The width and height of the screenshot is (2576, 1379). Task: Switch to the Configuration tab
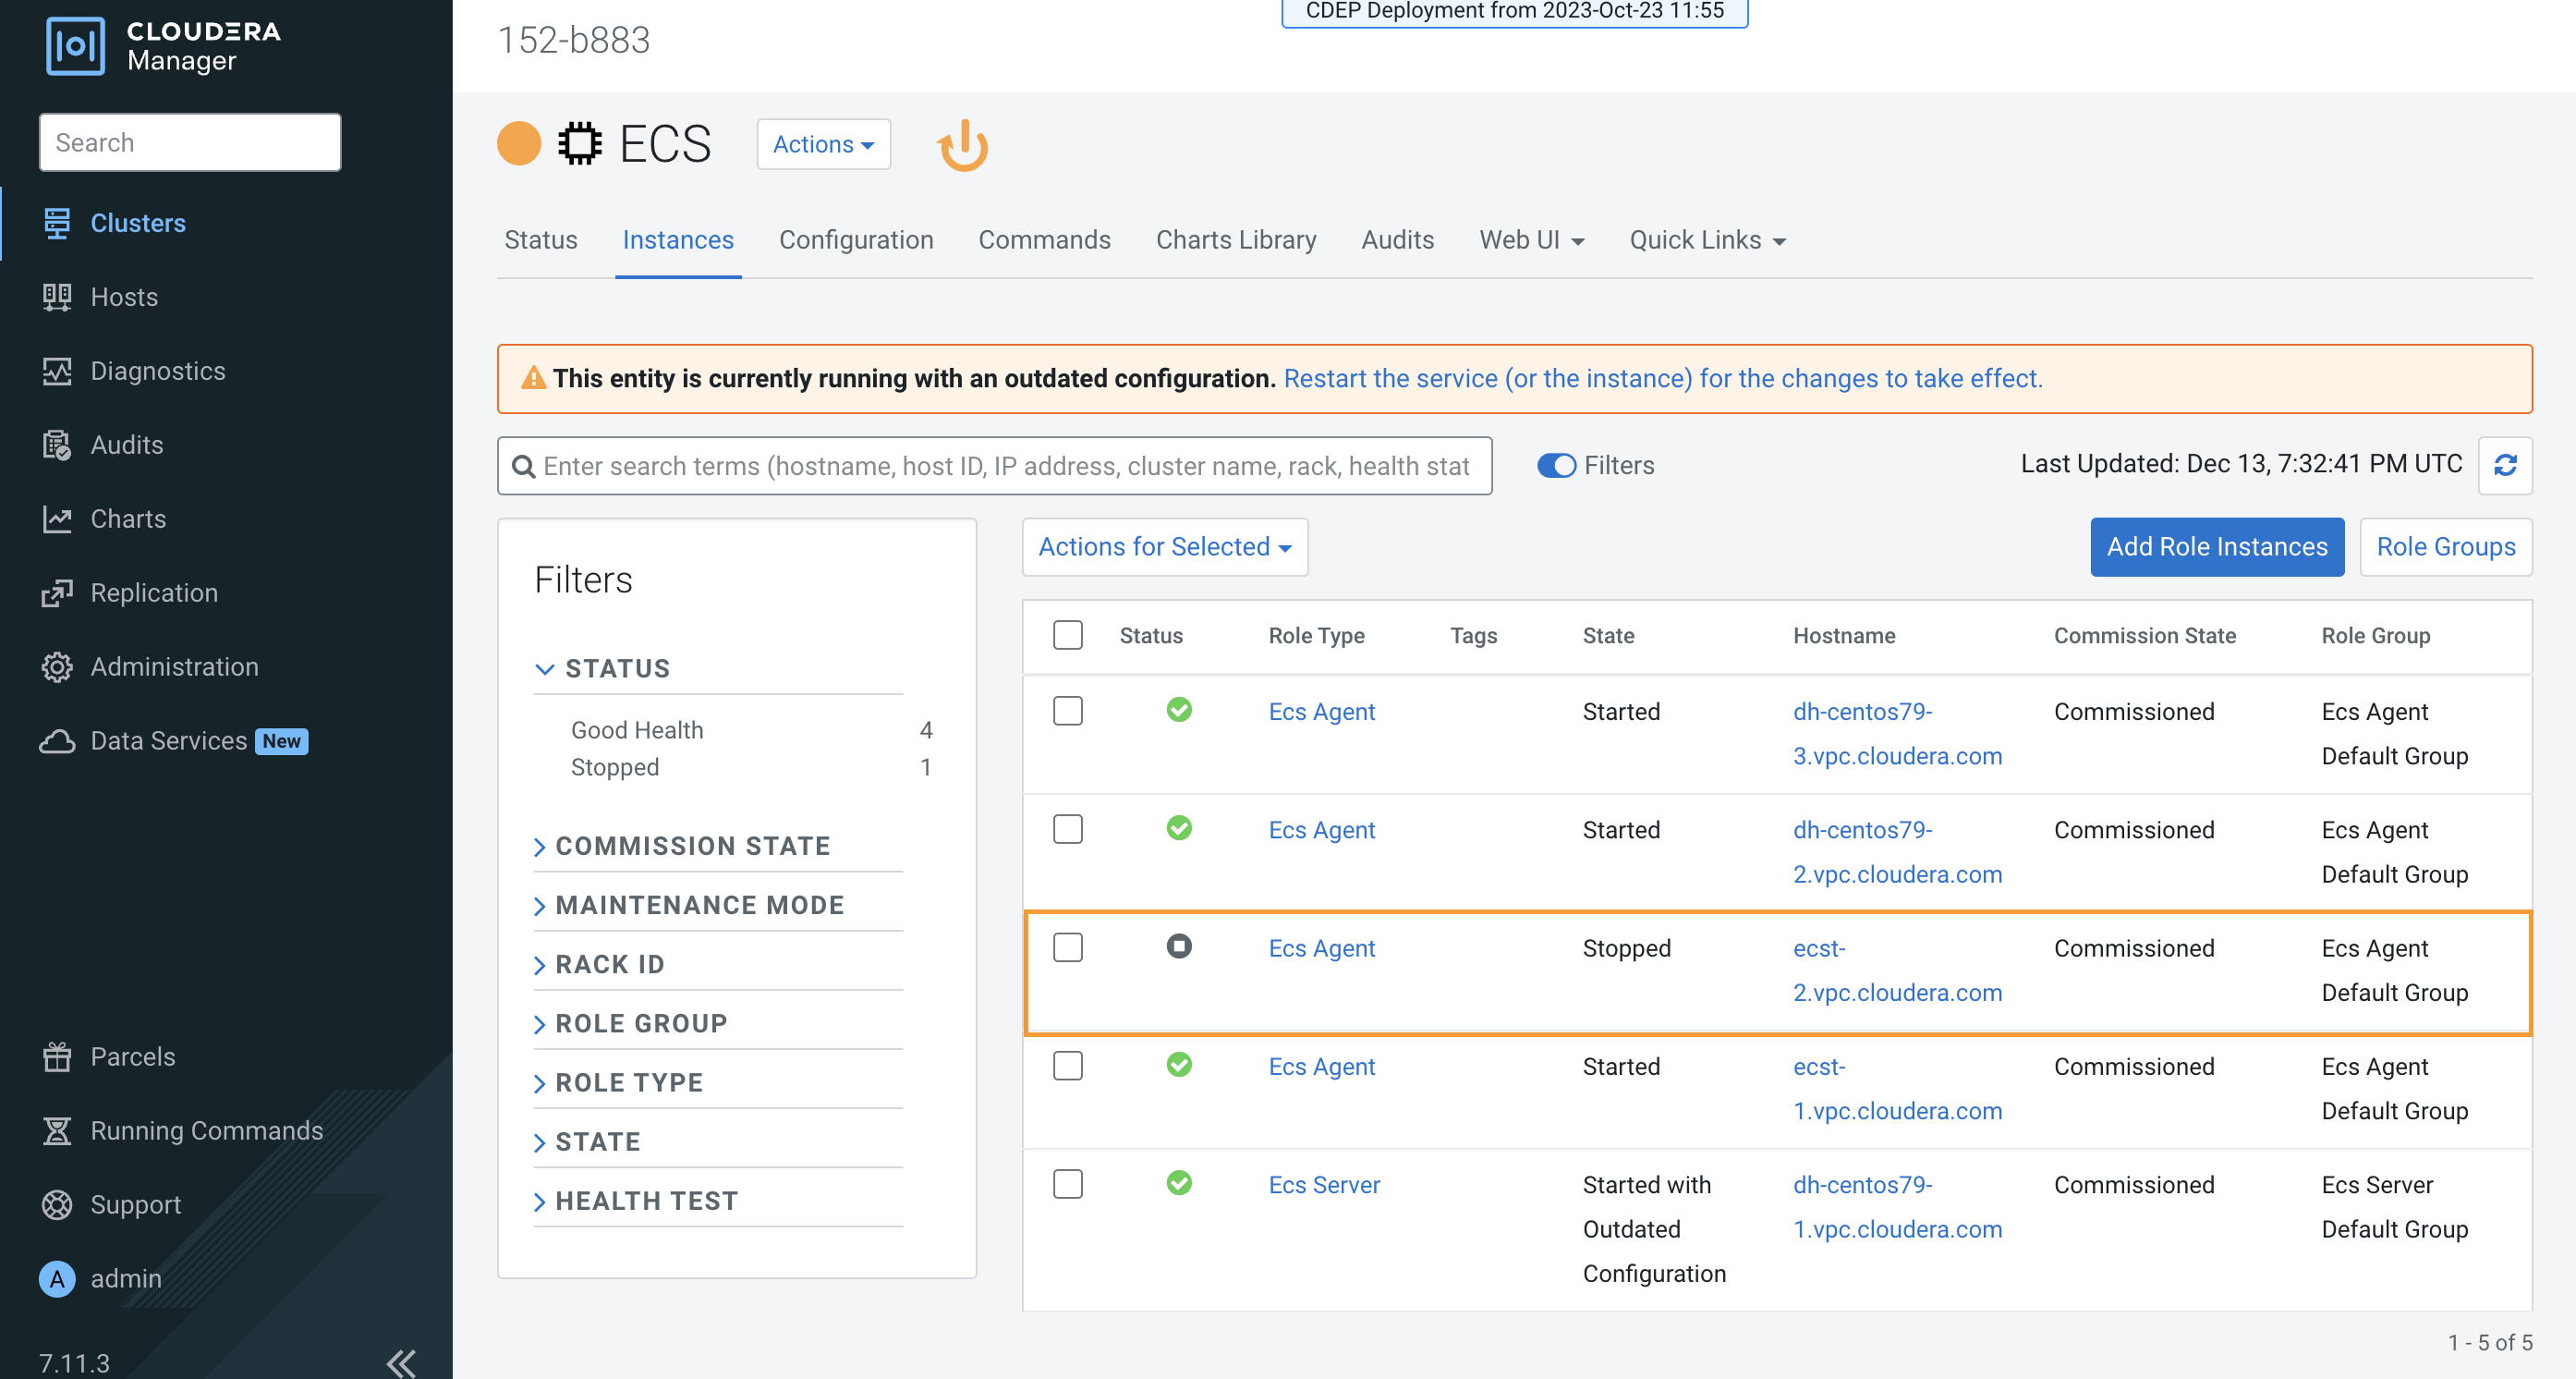[x=855, y=240]
